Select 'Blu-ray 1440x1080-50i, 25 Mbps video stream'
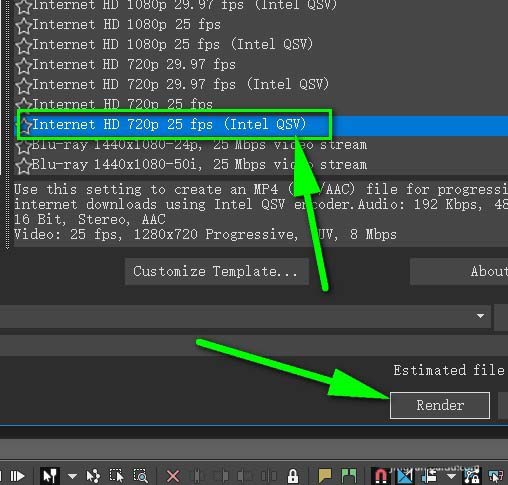Image resolution: width=508 pixels, height=485 pixels. pos(199,165)
